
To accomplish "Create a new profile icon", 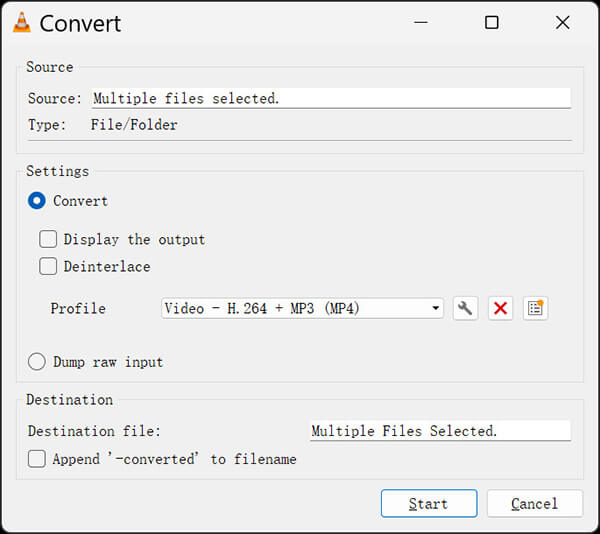I will pyautogui.click(x=536, y=308).
